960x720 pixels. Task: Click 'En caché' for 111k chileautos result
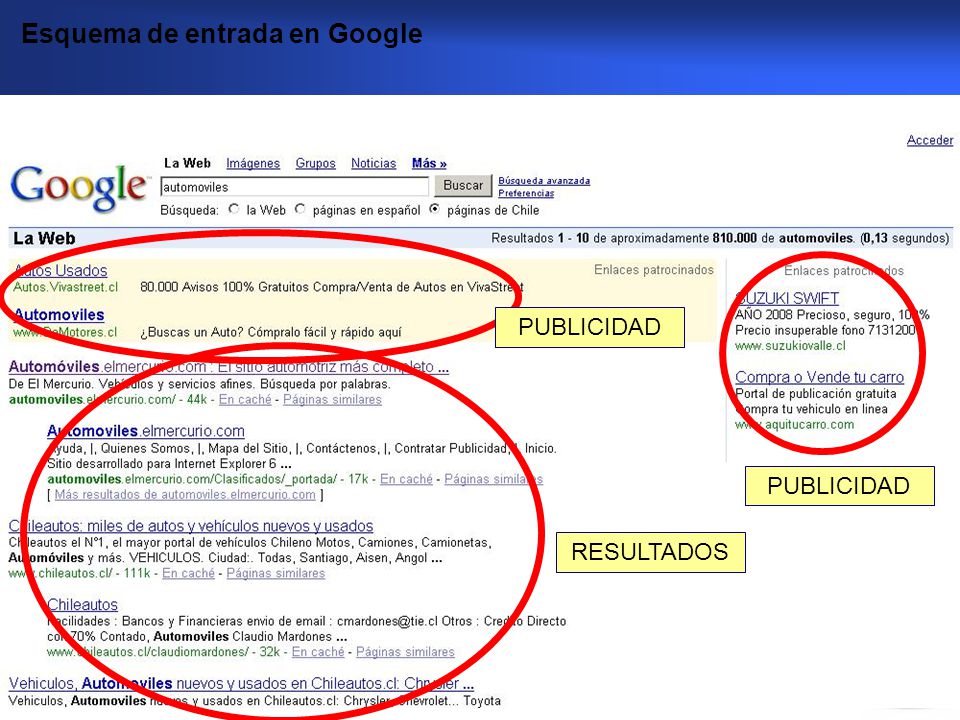[x=189, y=574]
